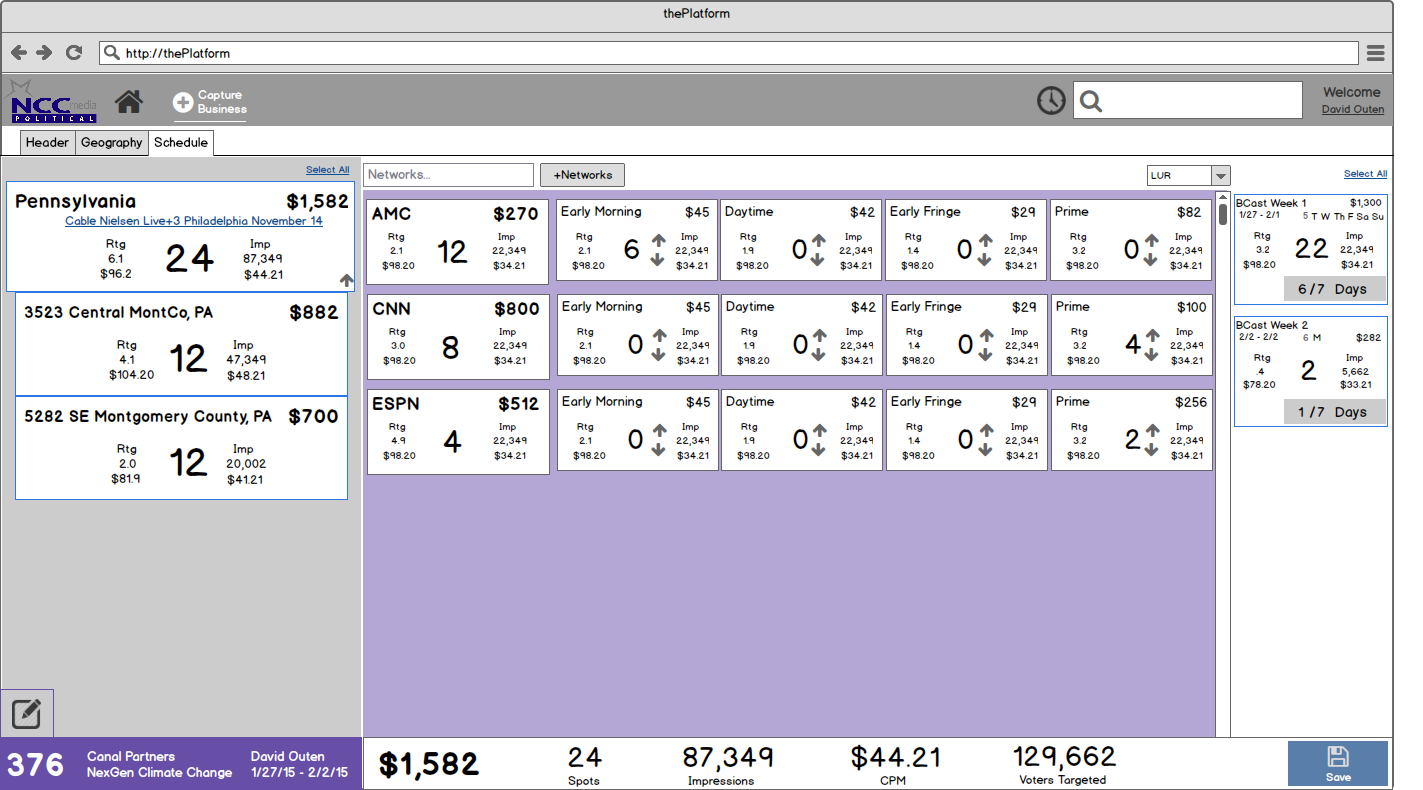Select the BCast Week 2 card
This screenshot has width=1423, height=790.
click(1310, 371)
